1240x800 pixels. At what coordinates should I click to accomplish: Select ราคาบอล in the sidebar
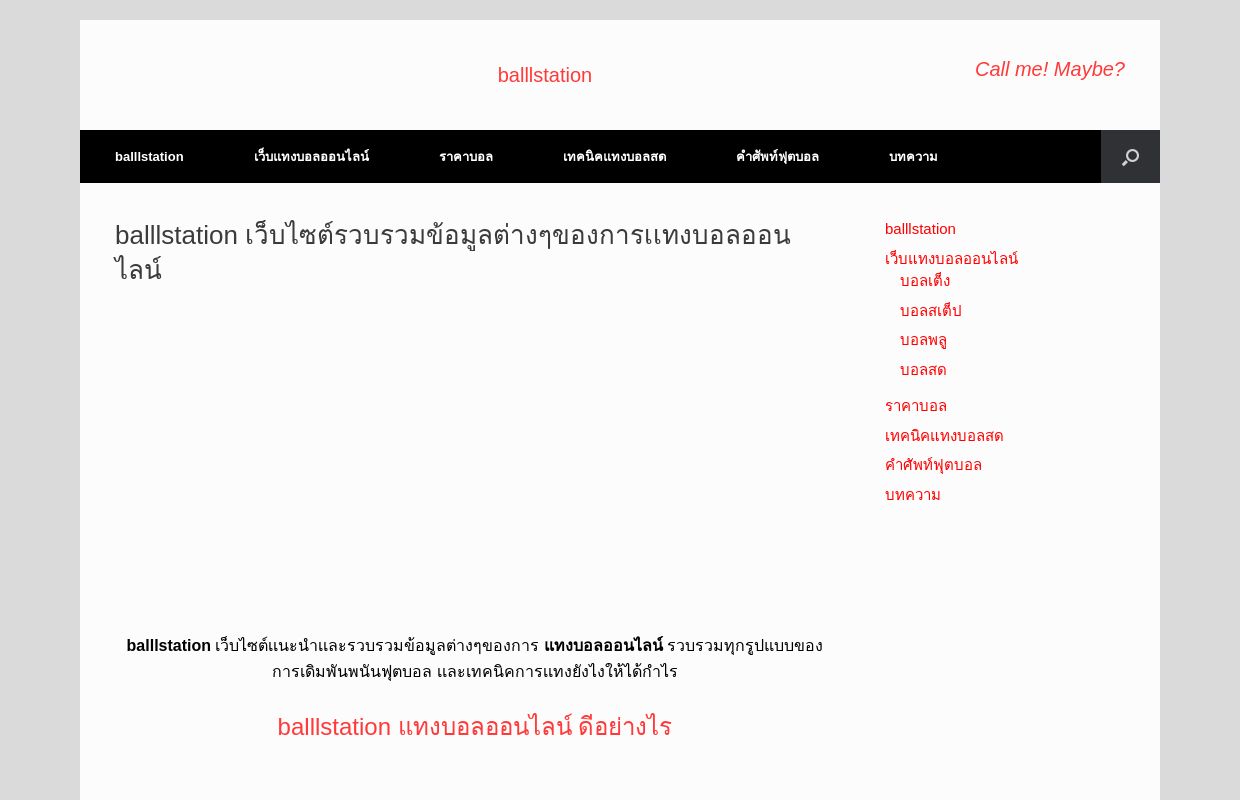(x=915, y=406)
